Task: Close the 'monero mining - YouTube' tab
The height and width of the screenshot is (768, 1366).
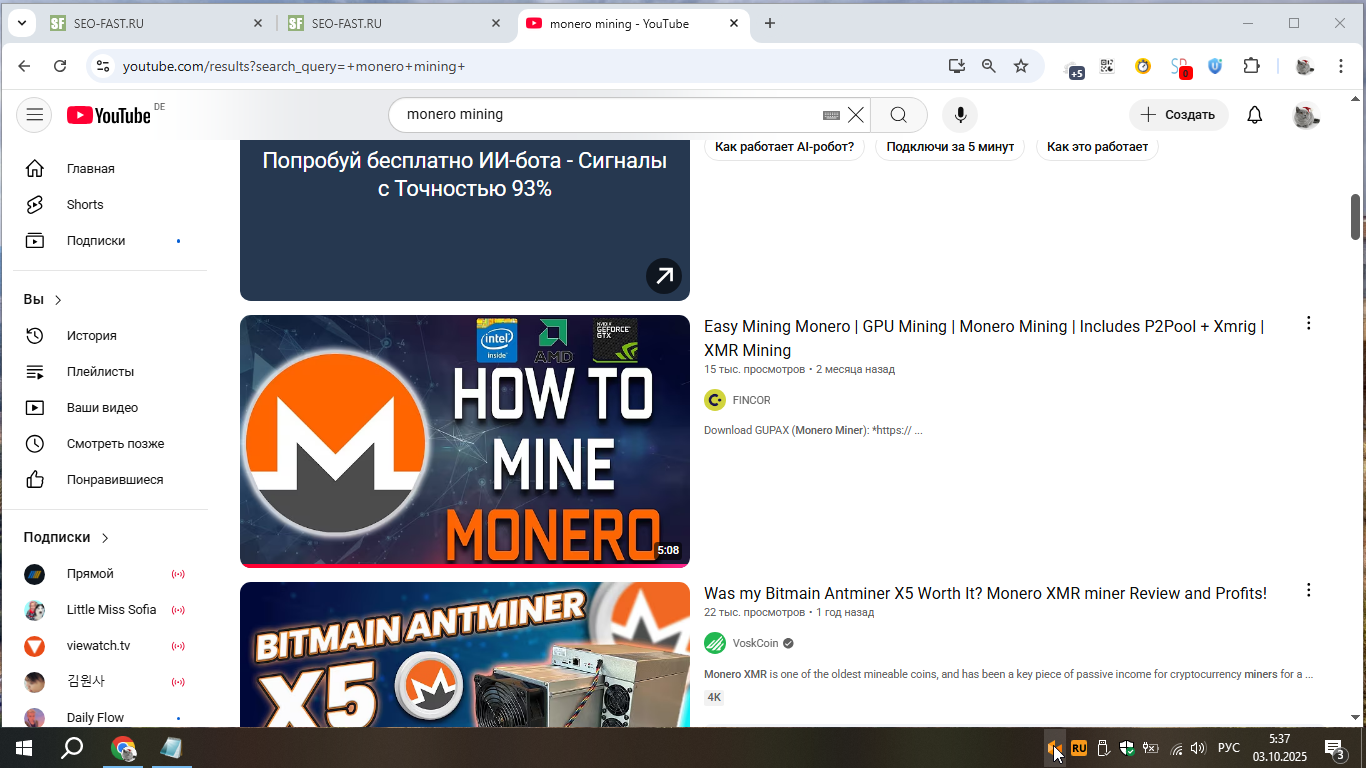Action: tap(734, 23)
